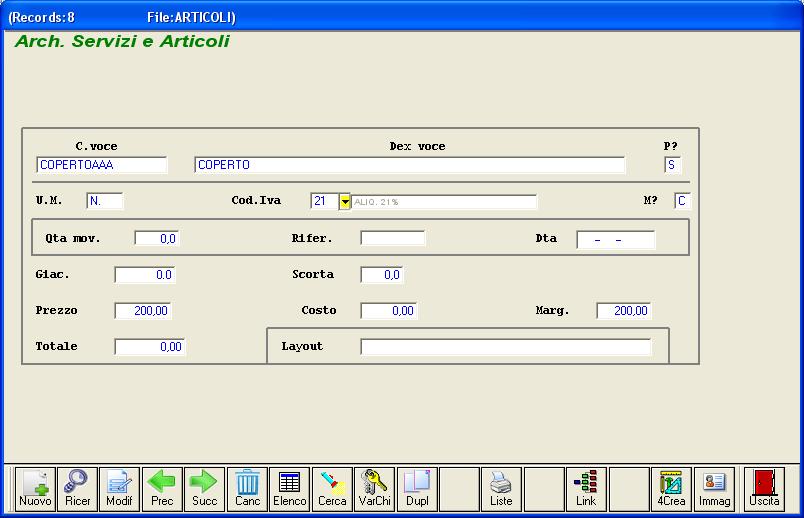This screenshot has height=518, width=804.
Task: Open the Elenco list table icon
Action: coord(290,489)
